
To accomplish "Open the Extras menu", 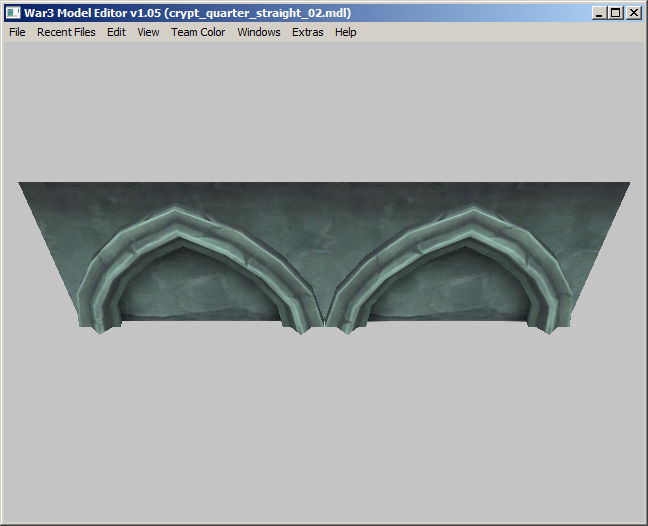I will (x=307, y=32).
